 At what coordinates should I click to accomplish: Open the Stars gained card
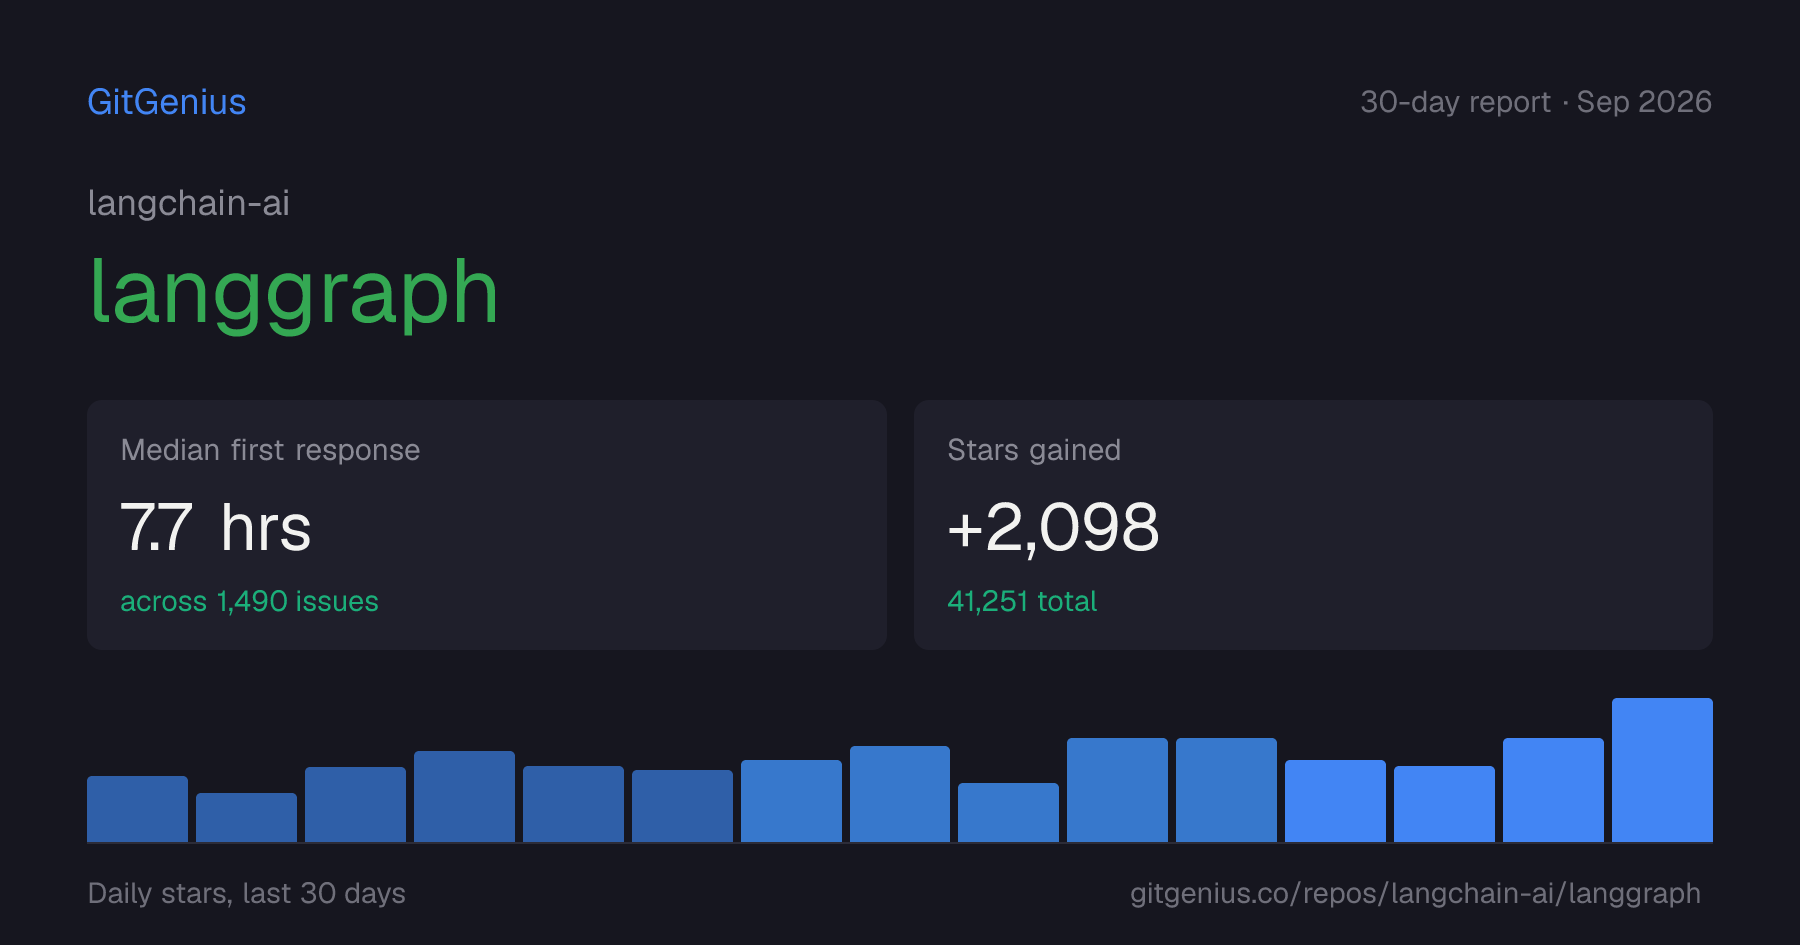pyautogui.click(x=1313, y=525)
